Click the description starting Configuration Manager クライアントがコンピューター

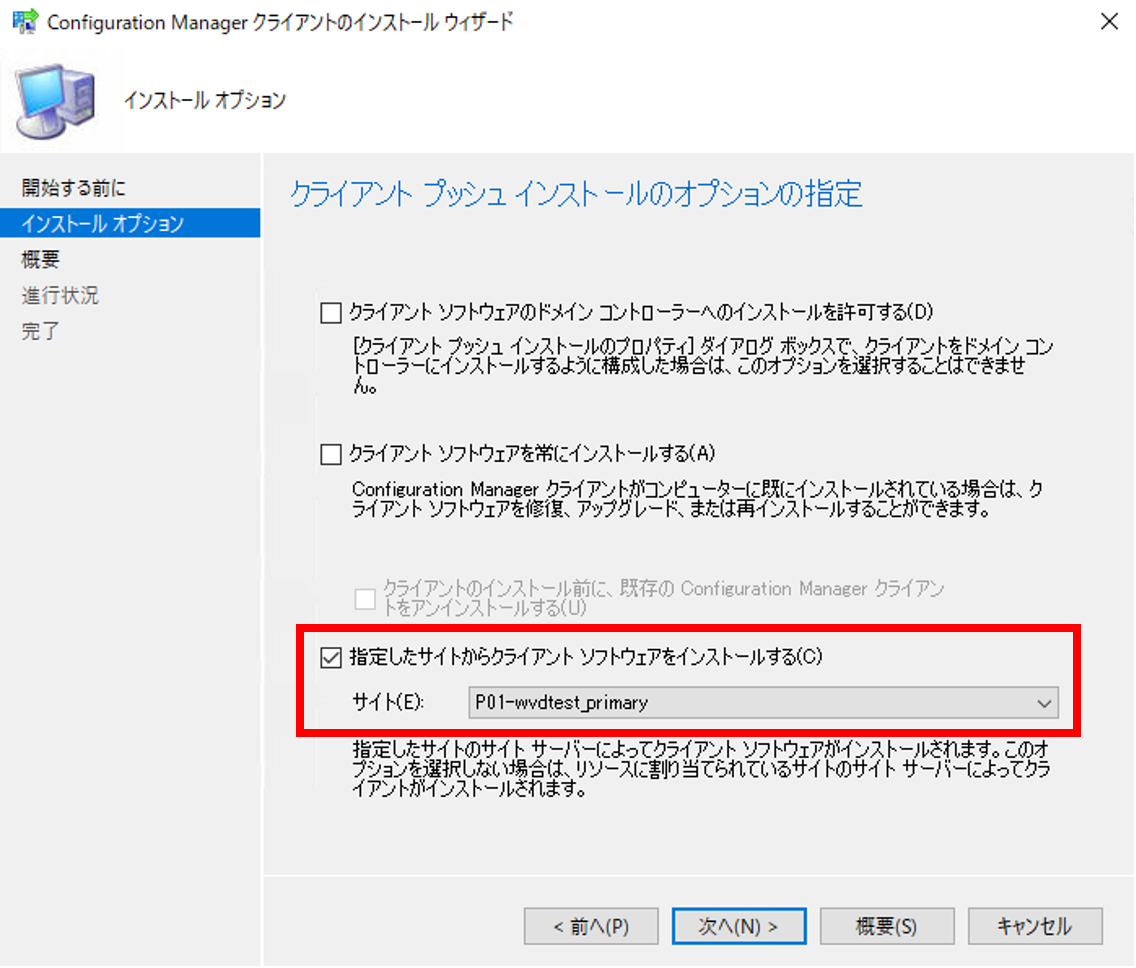click(x=697, y=499)
